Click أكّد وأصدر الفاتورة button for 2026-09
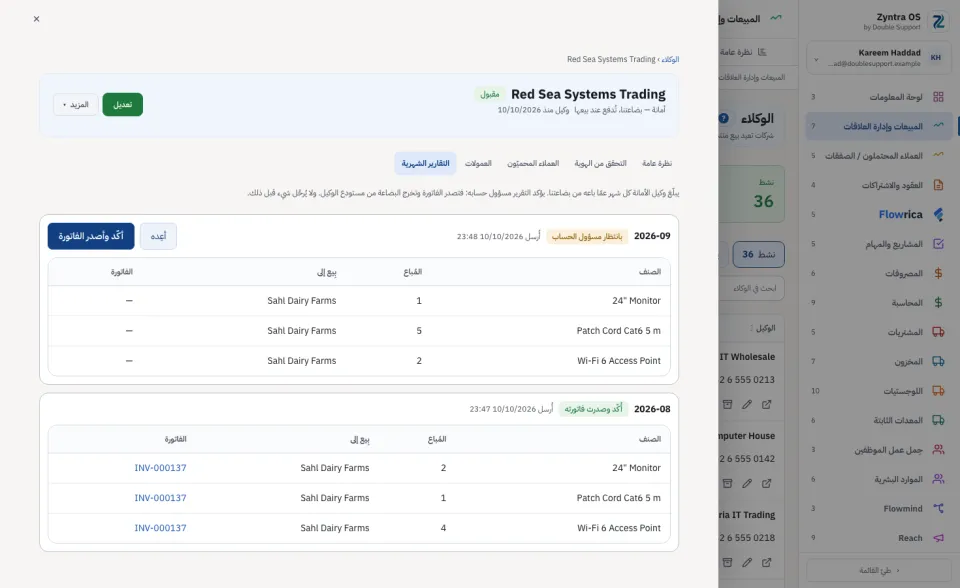Screen dimensions: 960x588 click(91, 236)
